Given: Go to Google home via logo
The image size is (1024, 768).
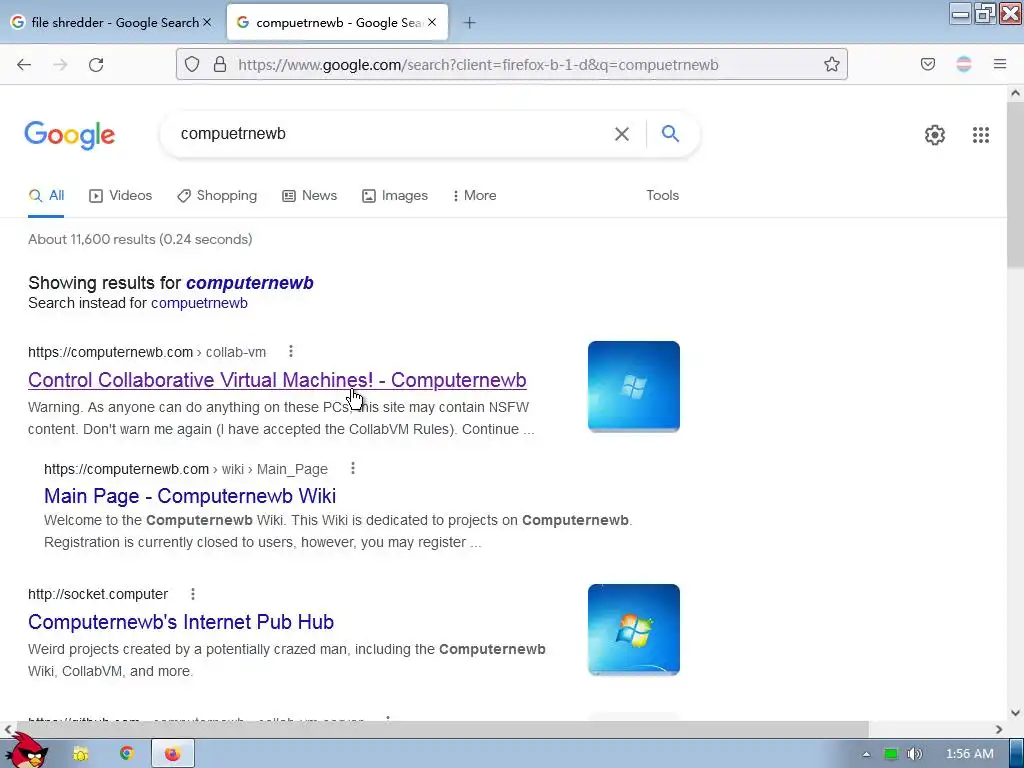Looking at the screenshot, I should (x=69, y=135).
